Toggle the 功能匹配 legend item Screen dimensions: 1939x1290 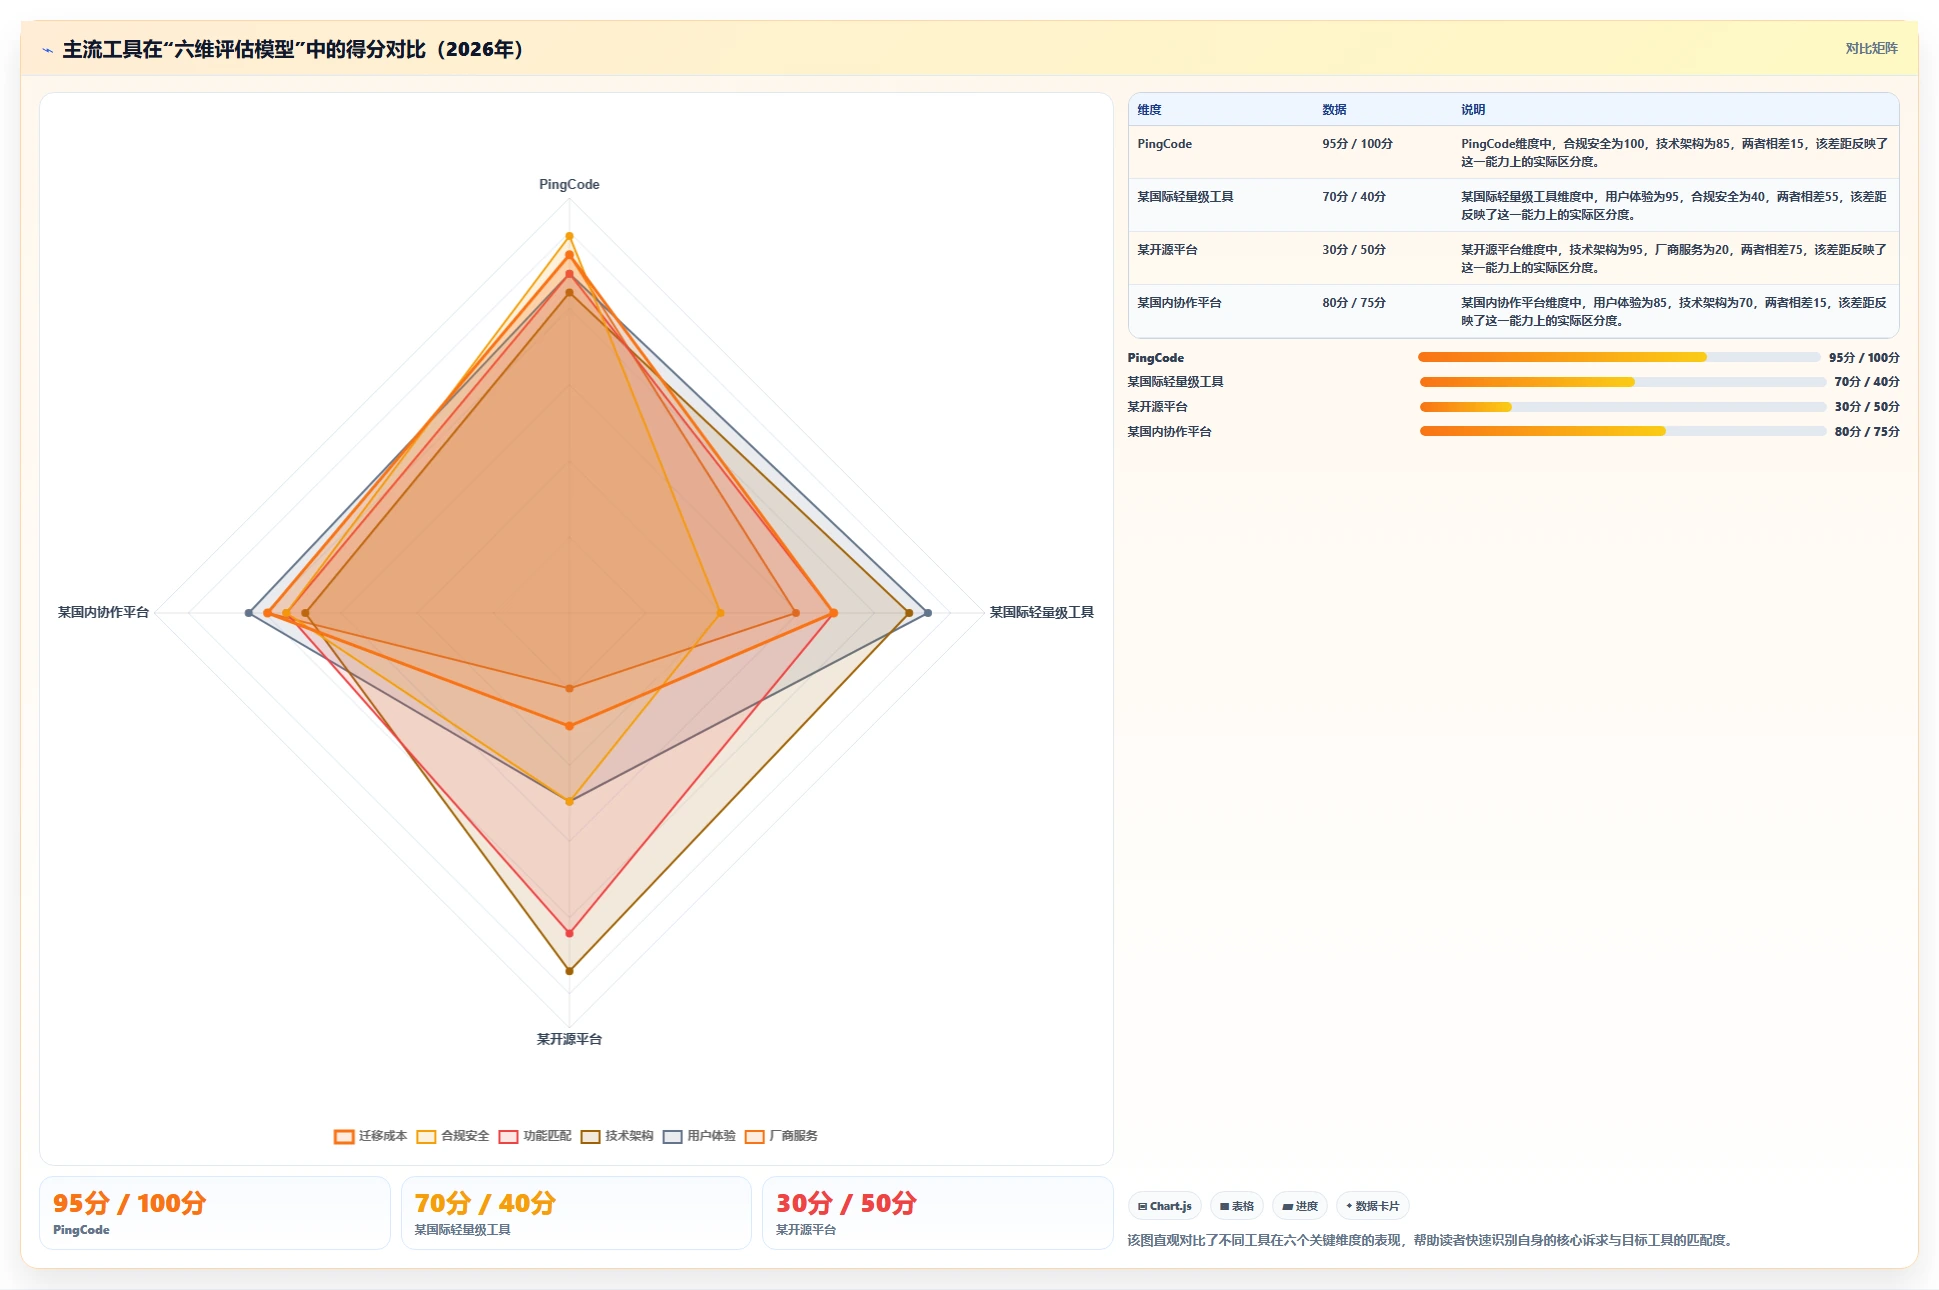pyautogui.click(x=535, y=1136)
